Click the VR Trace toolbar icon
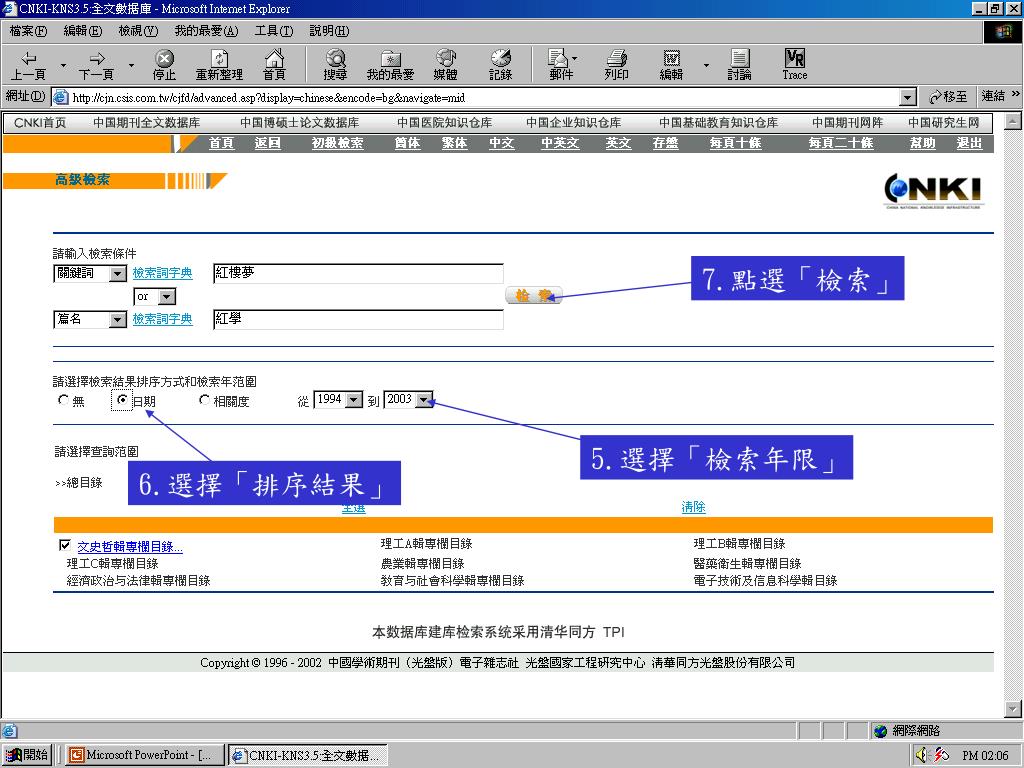Viewport: 1024px width, 768px height. 795,65
